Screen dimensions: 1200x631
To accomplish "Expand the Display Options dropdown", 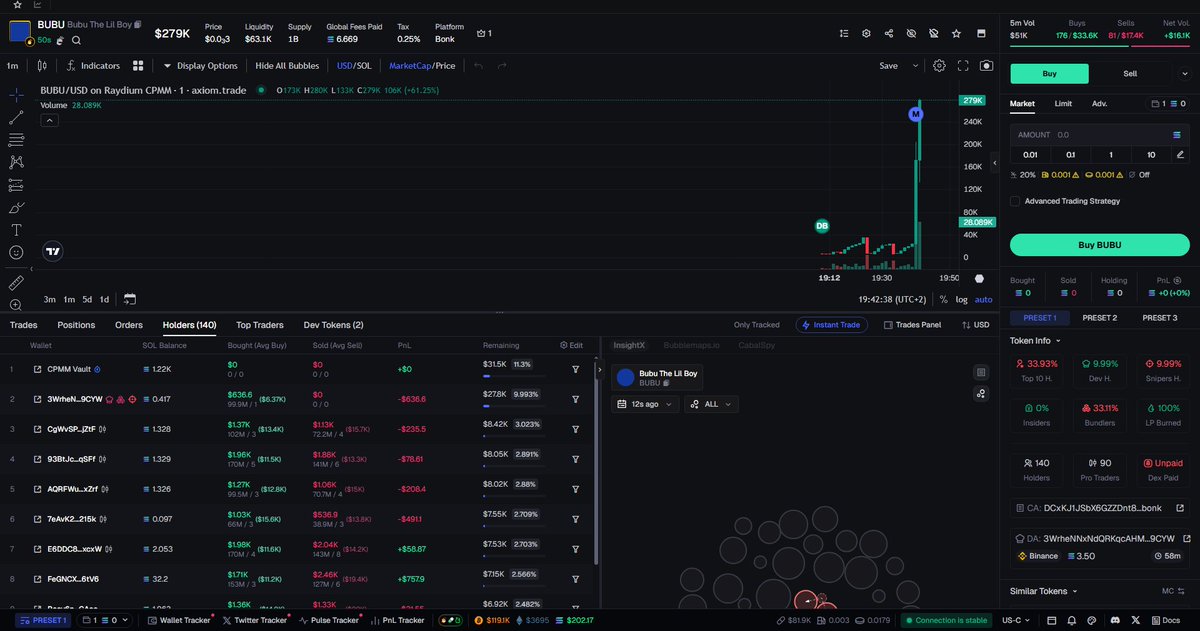I will click(201, 66).
